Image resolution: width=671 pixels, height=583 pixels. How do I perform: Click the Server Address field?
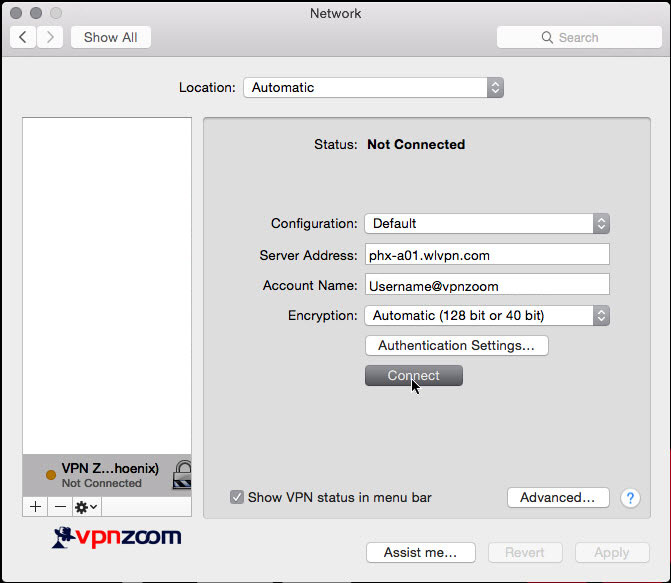[487, 255]
